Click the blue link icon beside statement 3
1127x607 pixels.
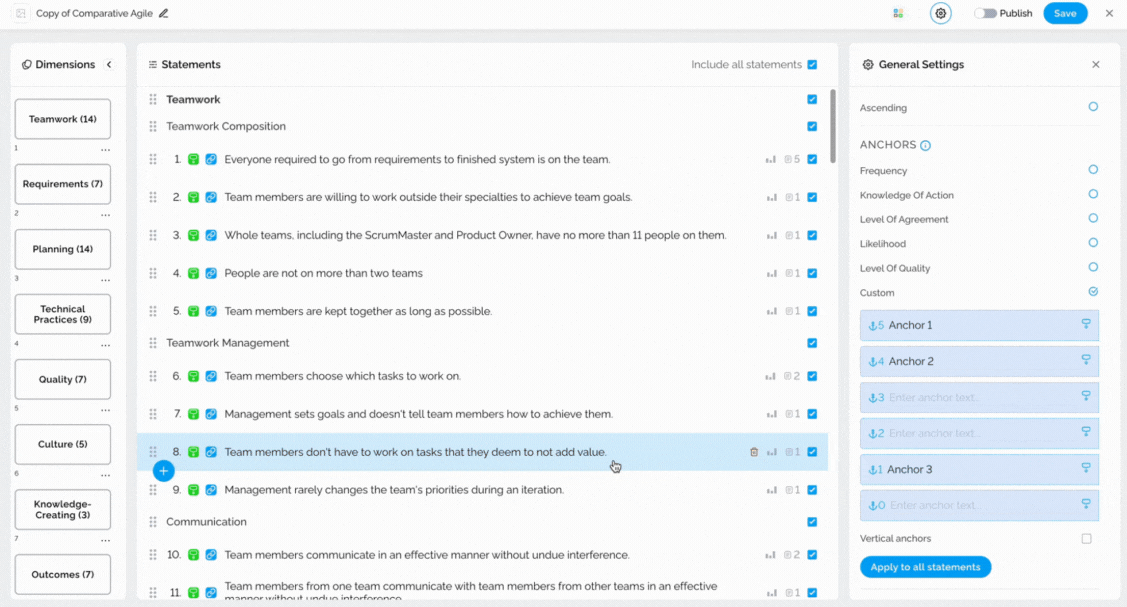[x=211, y=235]
